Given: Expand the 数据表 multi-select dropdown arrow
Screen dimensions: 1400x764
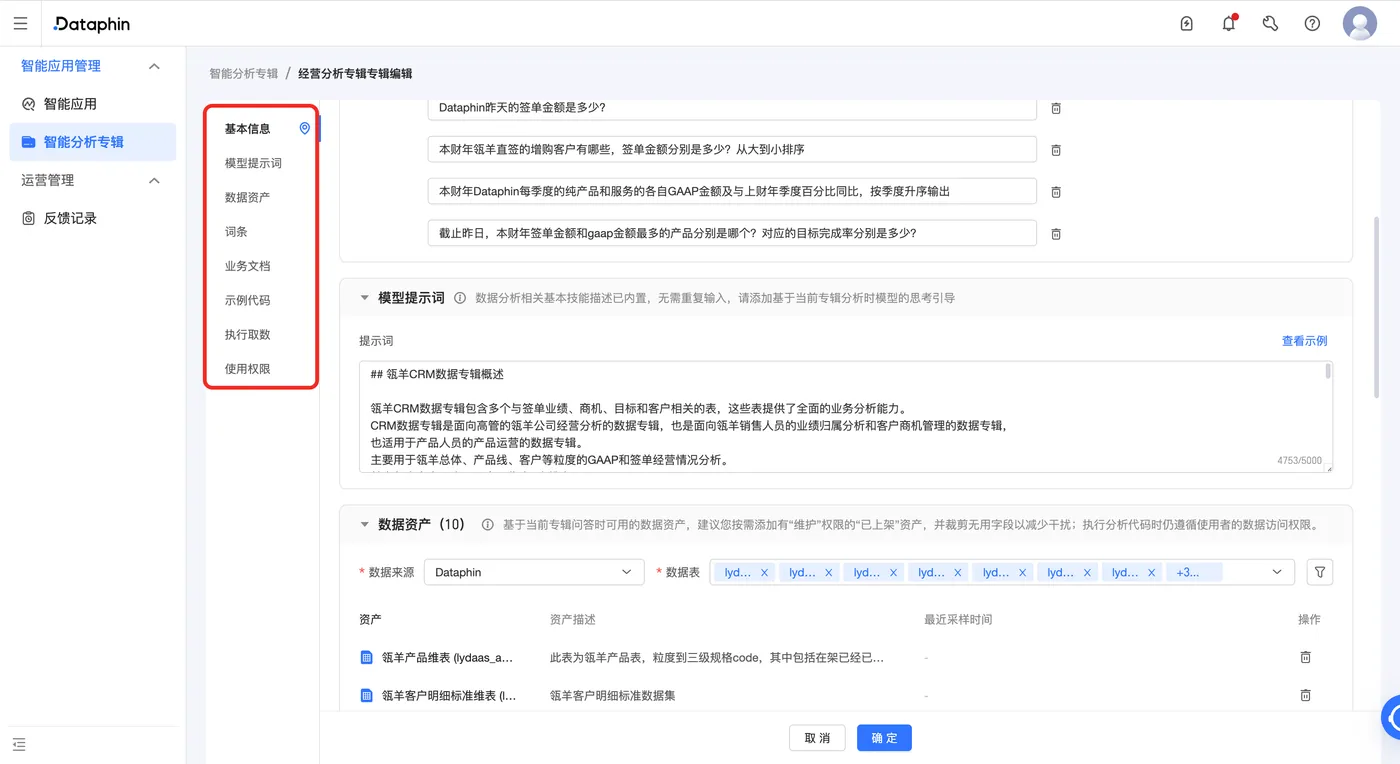Looking at the screenshot, I should [1277, 572].
